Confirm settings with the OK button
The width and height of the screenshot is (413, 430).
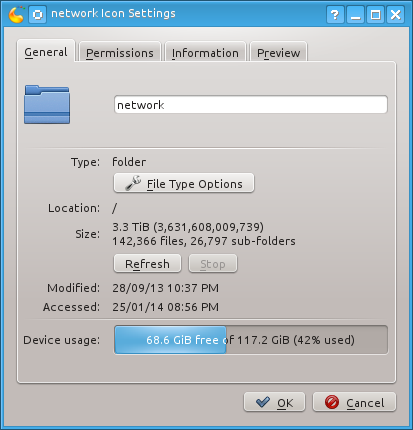click(274, 402)
